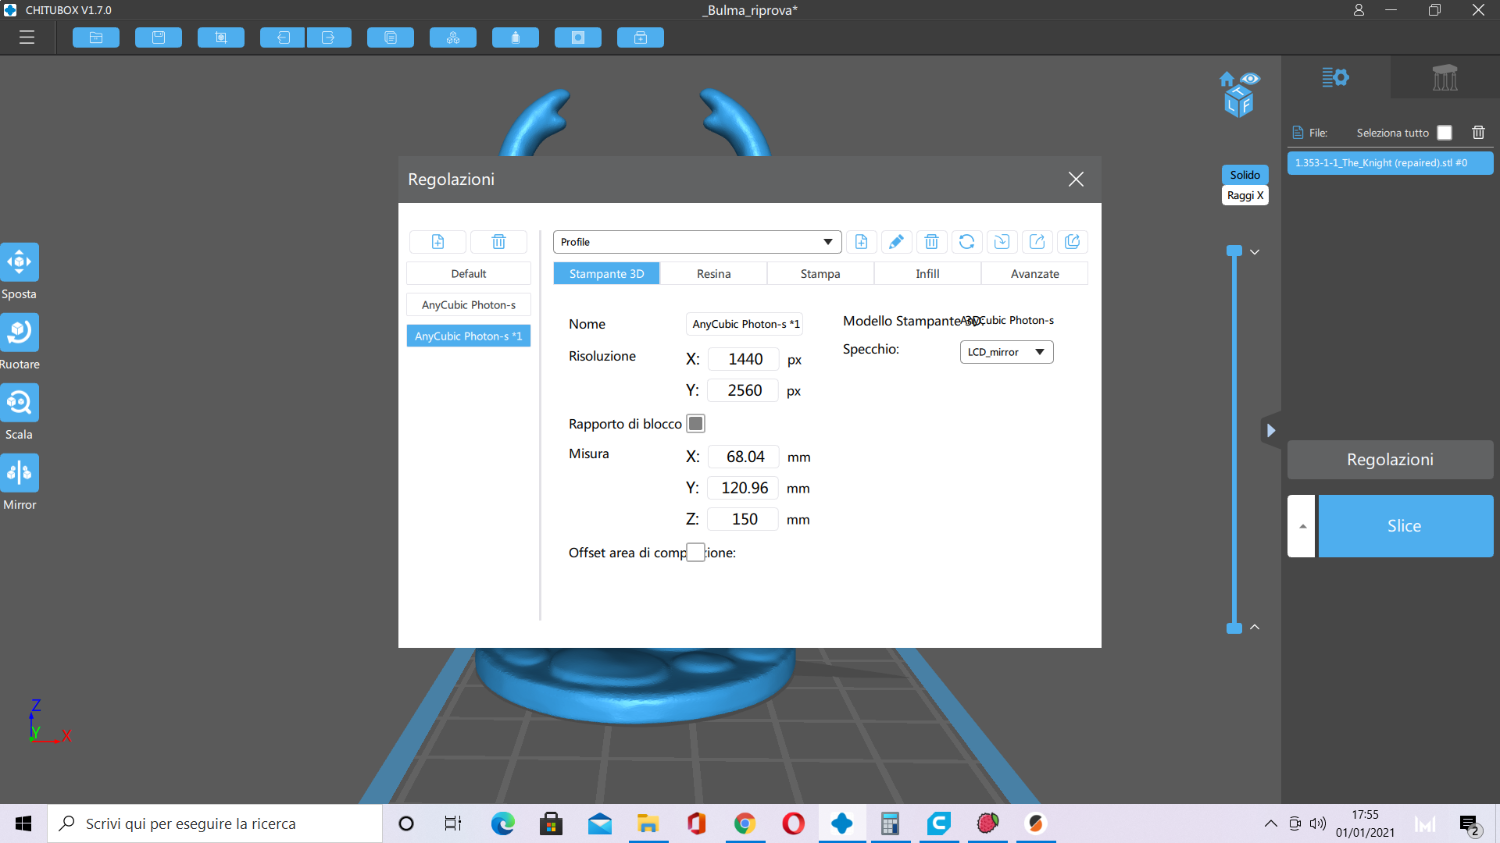The image size is (1500, 843).
Task: Open Windows Start menu
Action: click(x=23, y=824)
